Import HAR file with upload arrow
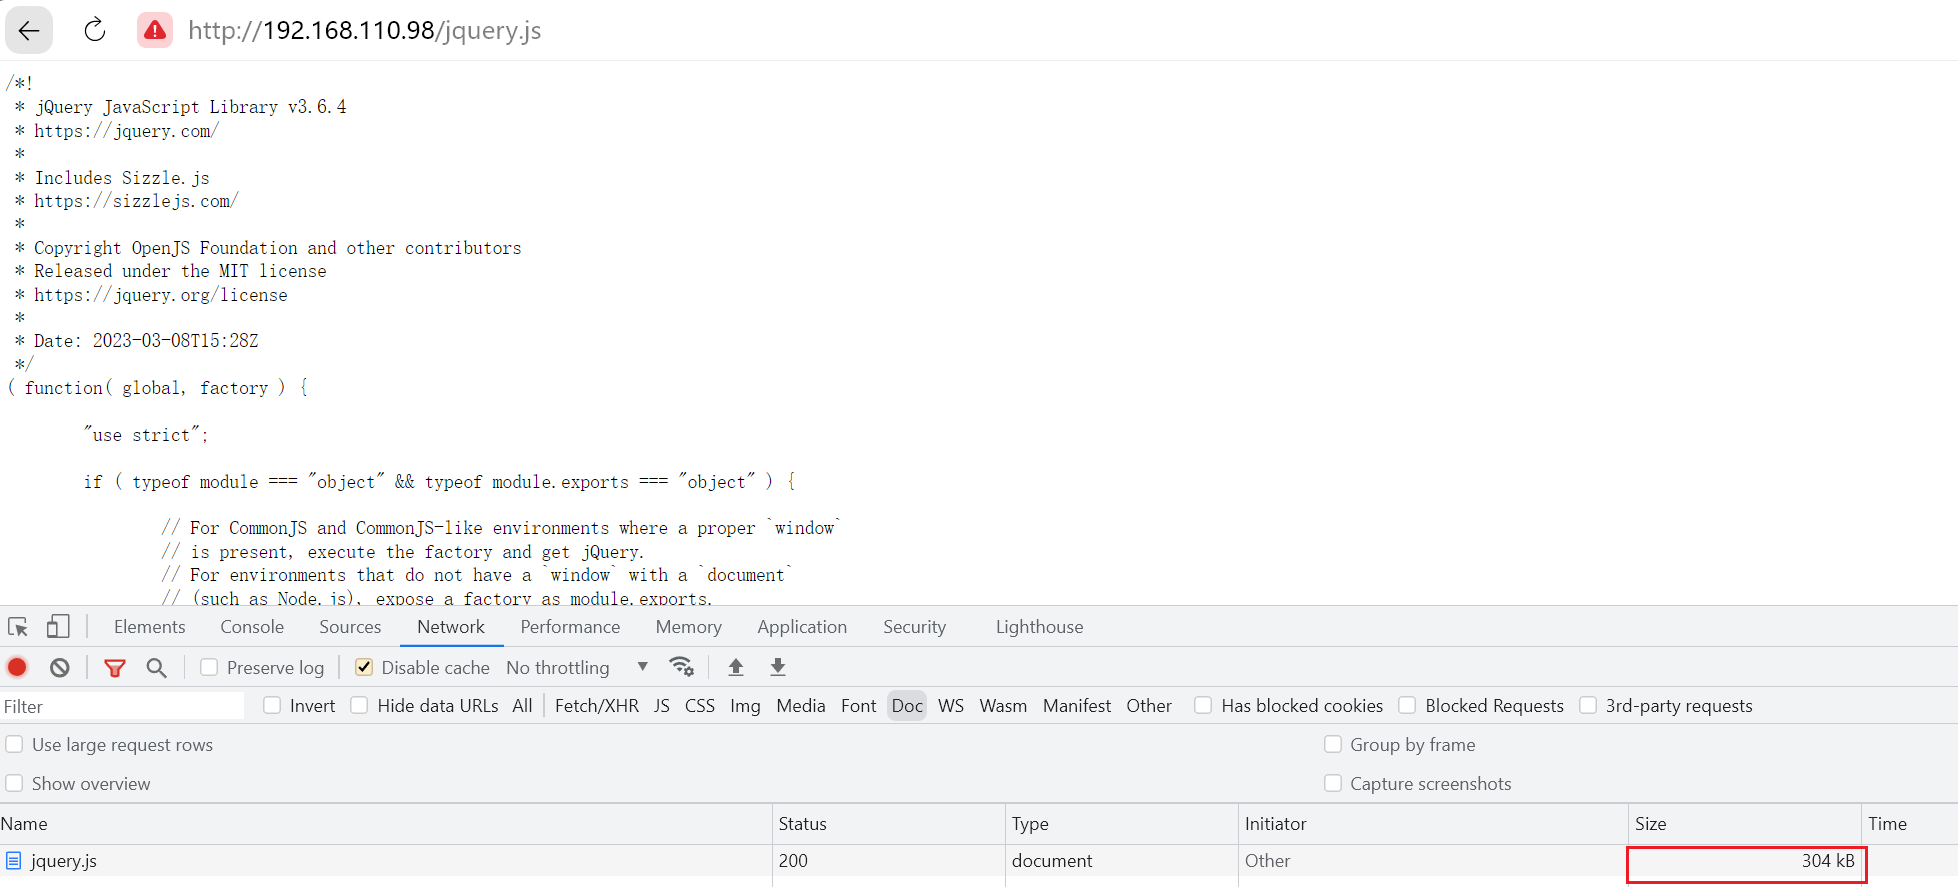1958x887 pixels. click(x=736, y=667)
